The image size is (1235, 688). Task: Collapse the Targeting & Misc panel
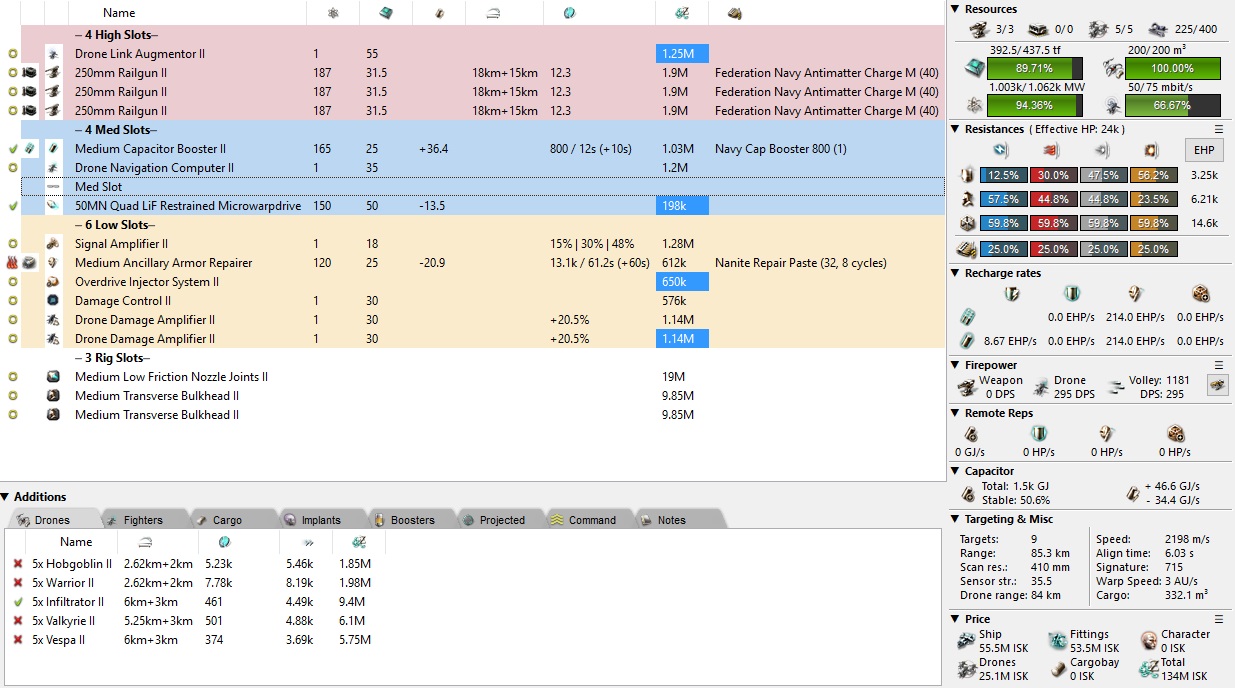click(955, 519)
